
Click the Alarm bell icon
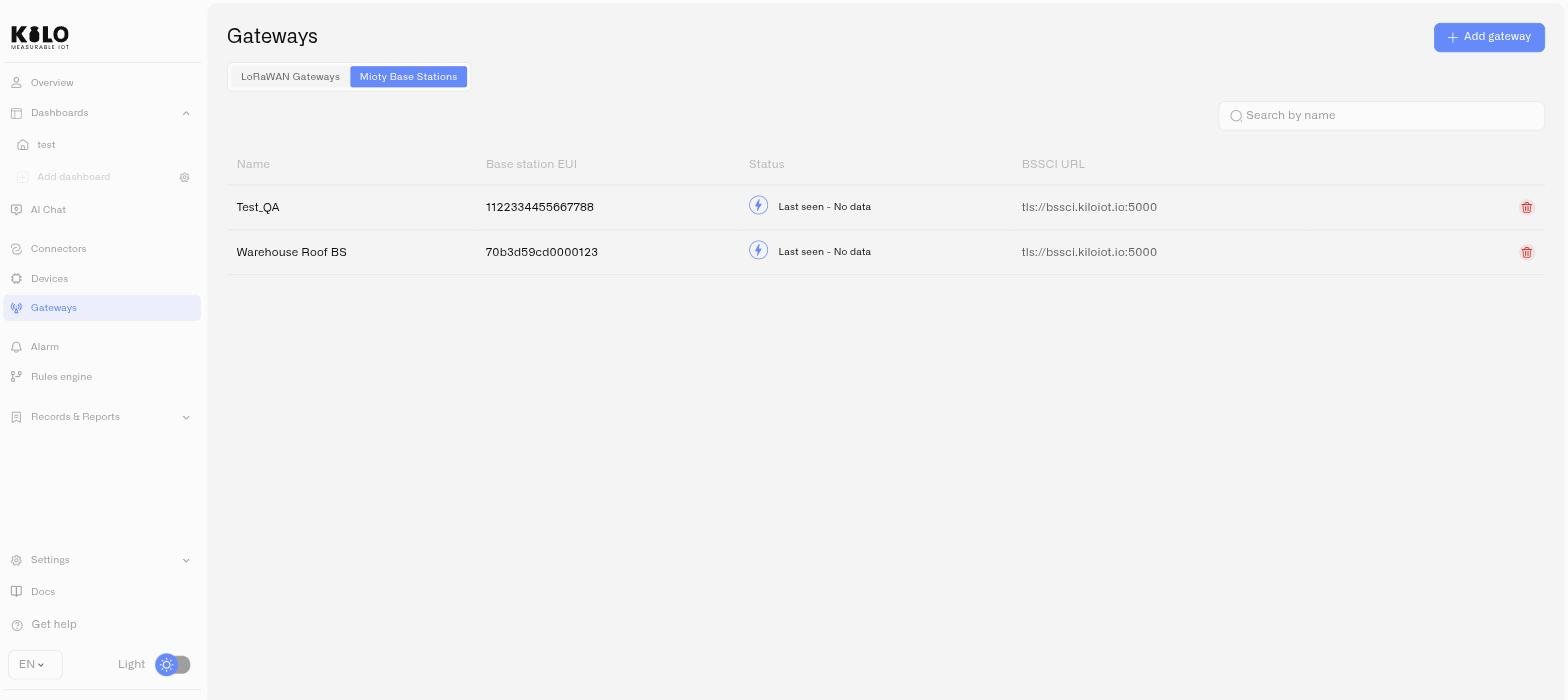pos(16,347)
